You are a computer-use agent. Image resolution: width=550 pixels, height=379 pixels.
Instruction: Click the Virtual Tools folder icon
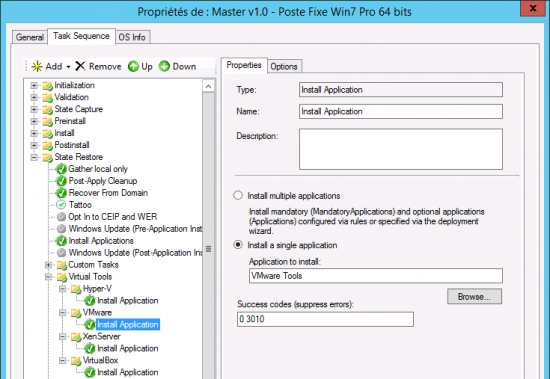62,277
